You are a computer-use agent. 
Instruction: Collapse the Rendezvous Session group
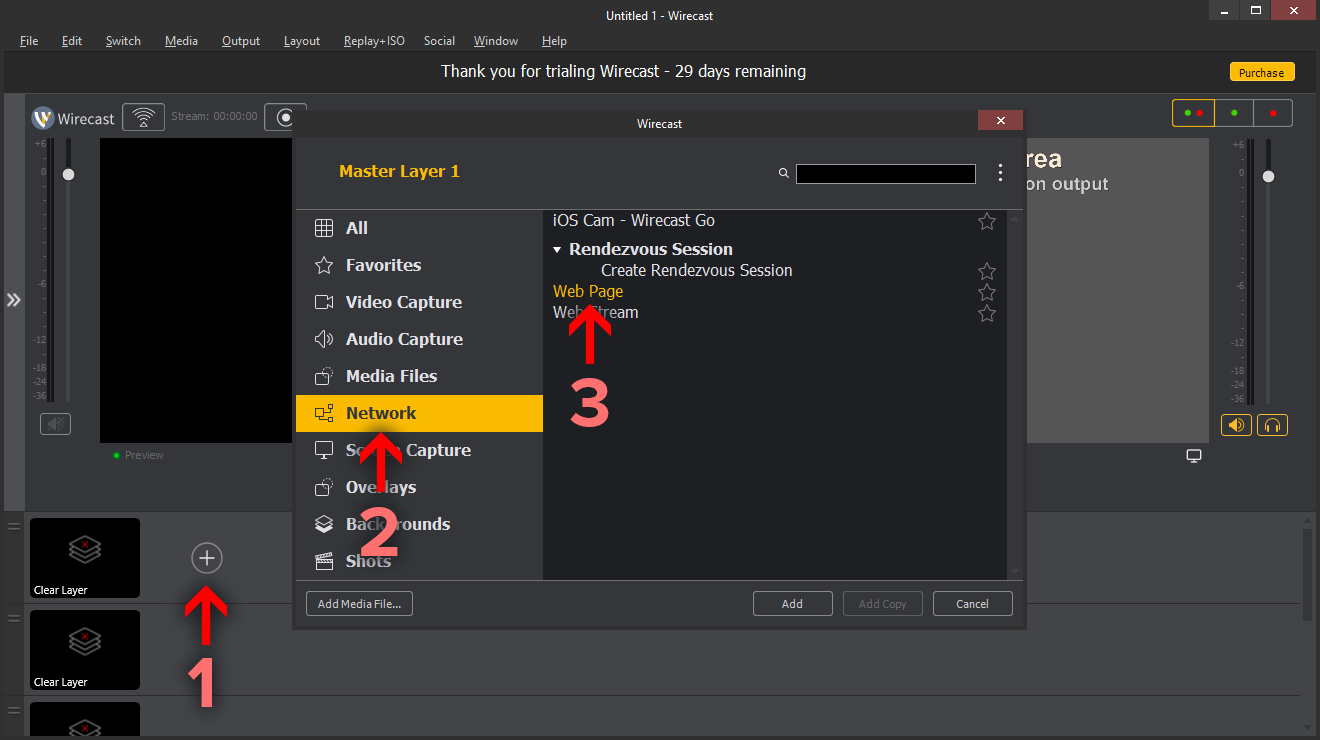557,250
